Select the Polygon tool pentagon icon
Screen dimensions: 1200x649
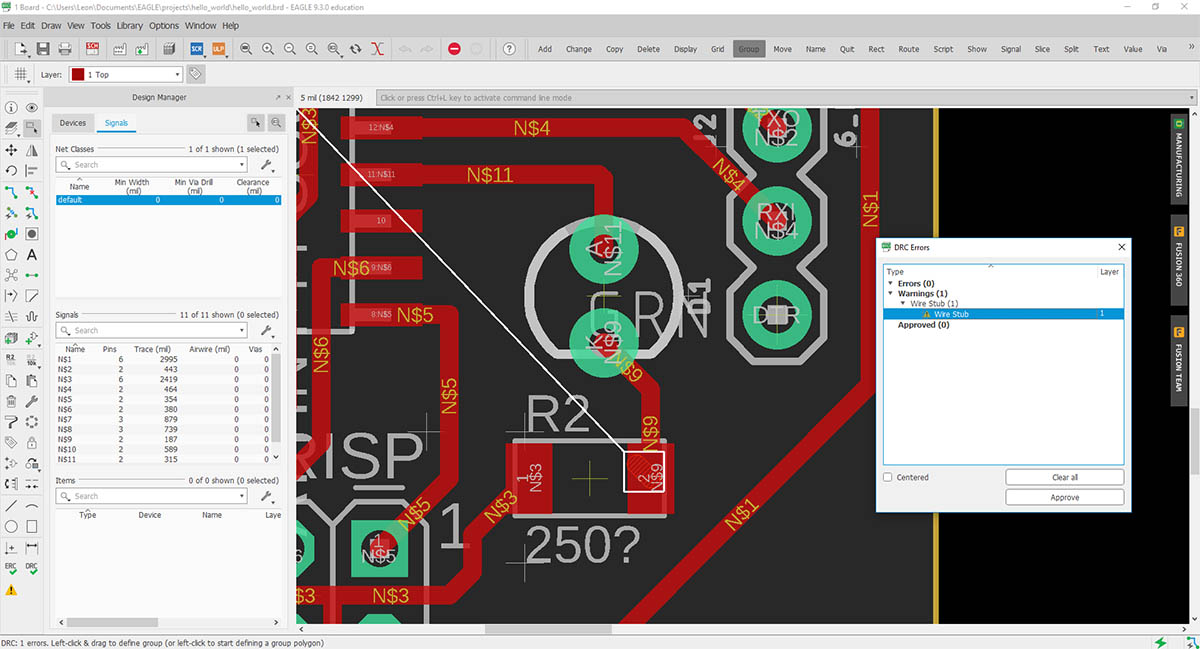(11, 255)
